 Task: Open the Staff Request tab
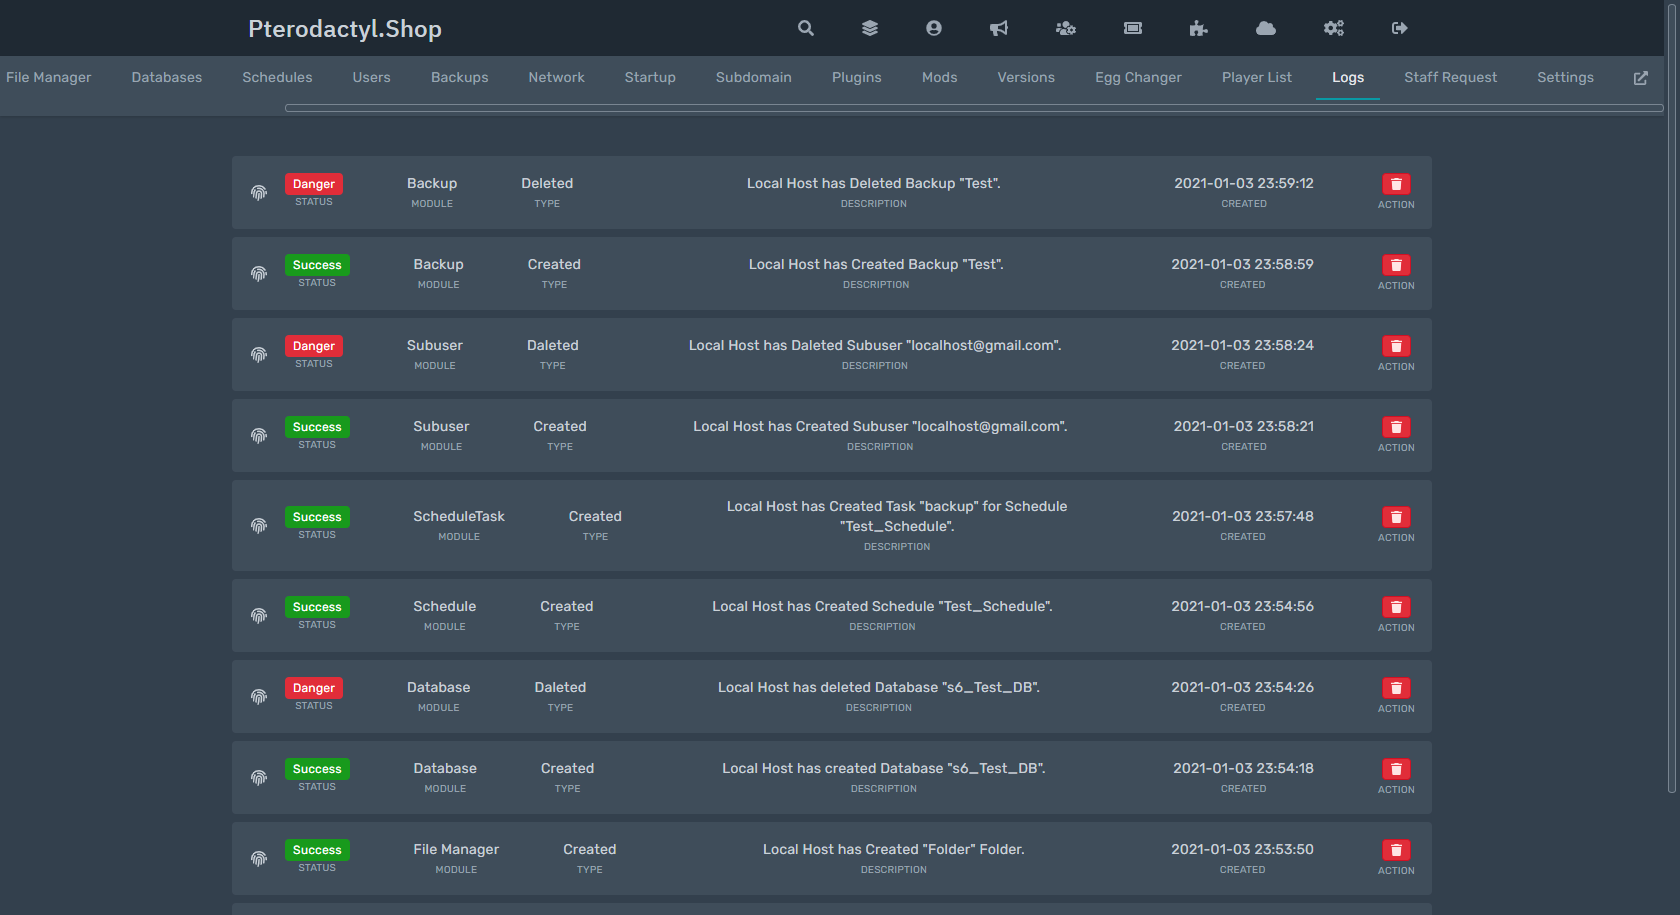point(1450,77)
